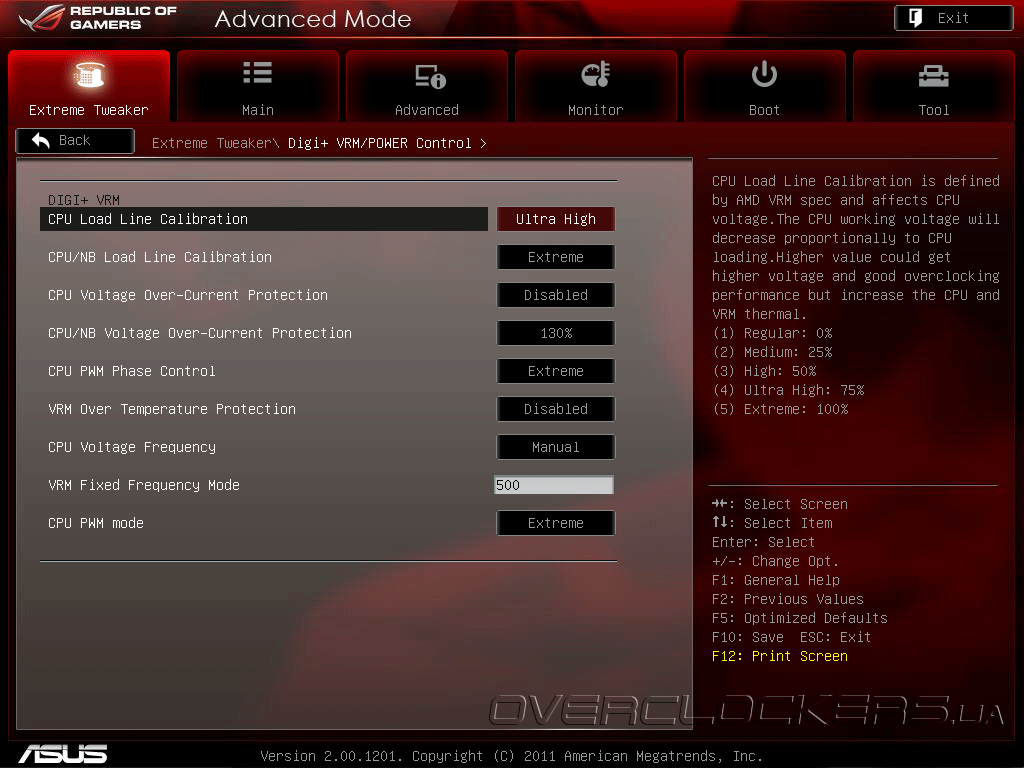Click the F5: Optimized Defaults hint

tap(800, 618)
